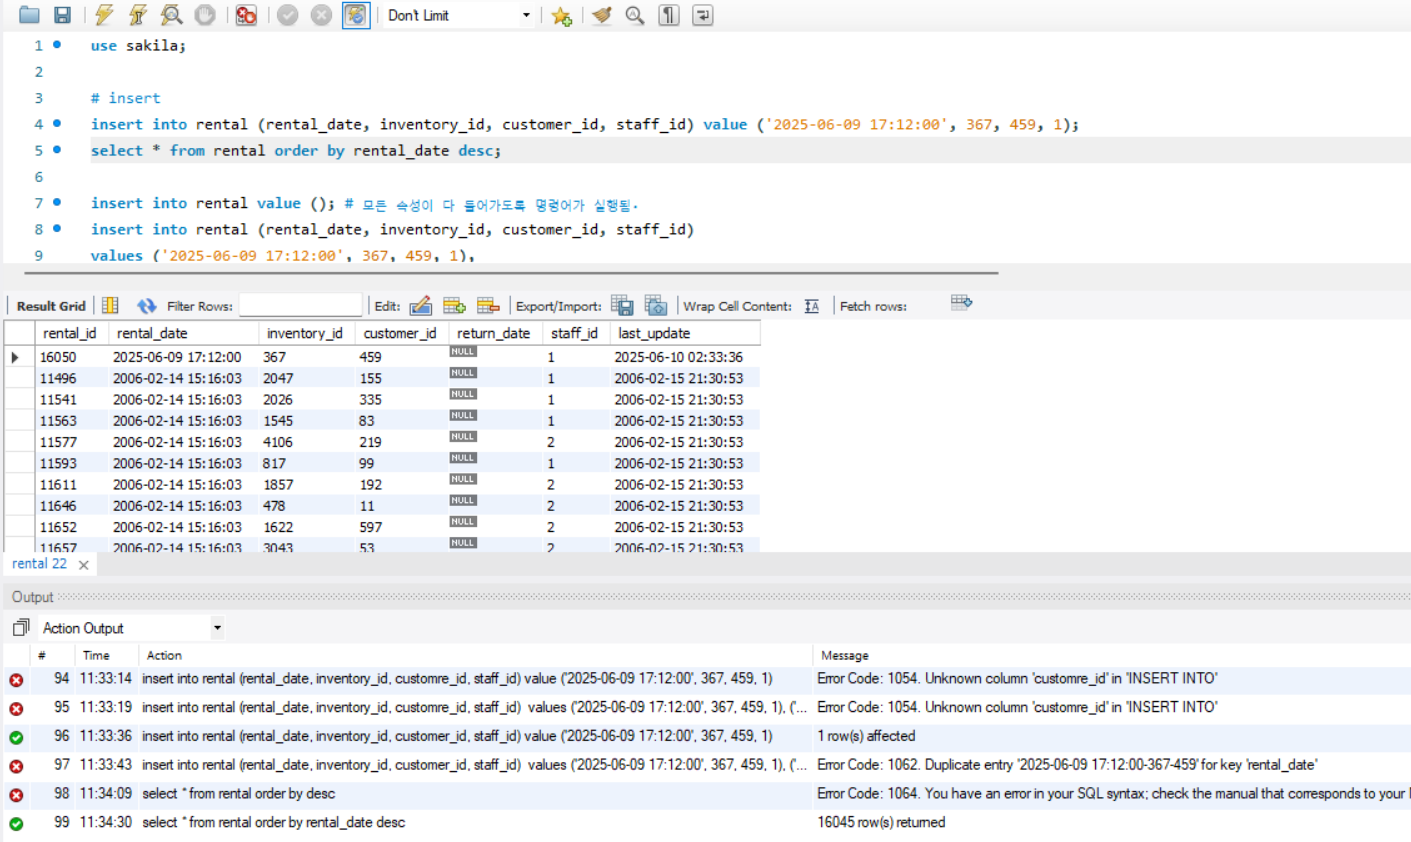This screenshot has width=1411, height=842.
Task: Import records from external file icon
Action: (x=656, y=306)
